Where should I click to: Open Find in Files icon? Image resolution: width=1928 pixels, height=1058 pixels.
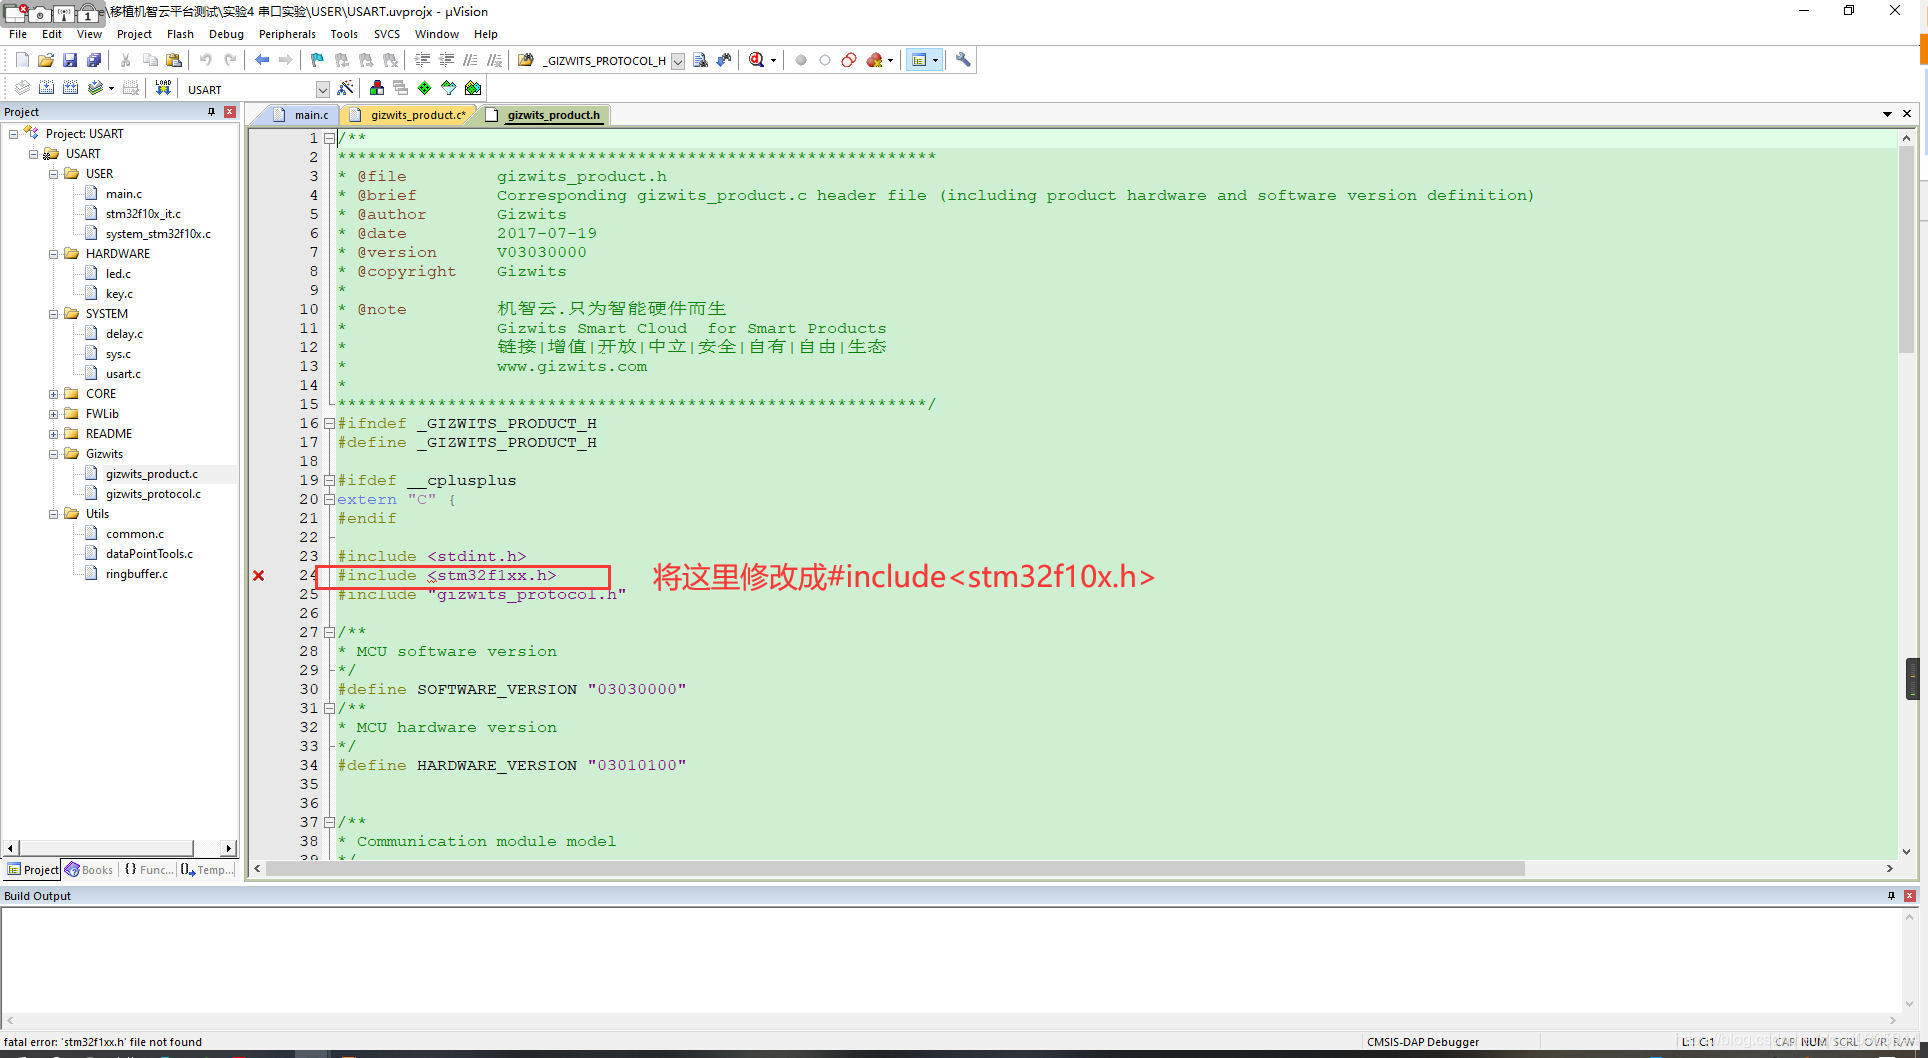[526, 60]
